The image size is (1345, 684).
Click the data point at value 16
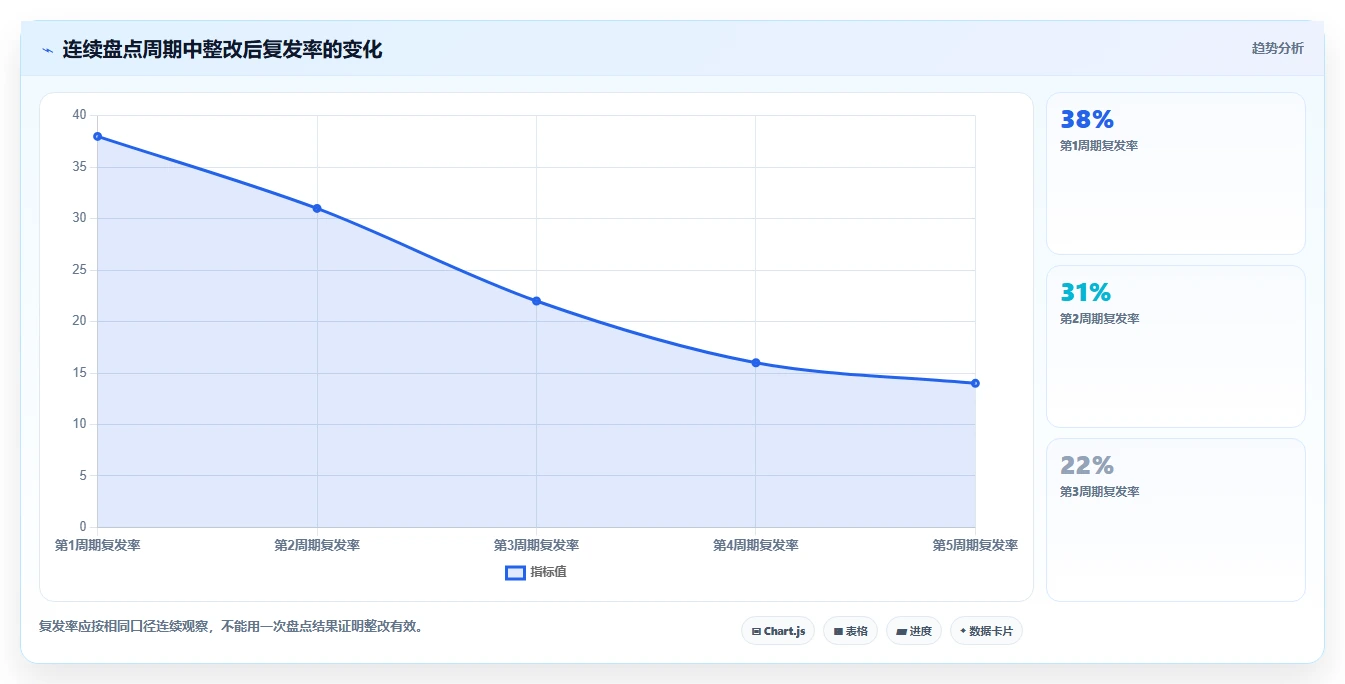(x=756, y=363)
